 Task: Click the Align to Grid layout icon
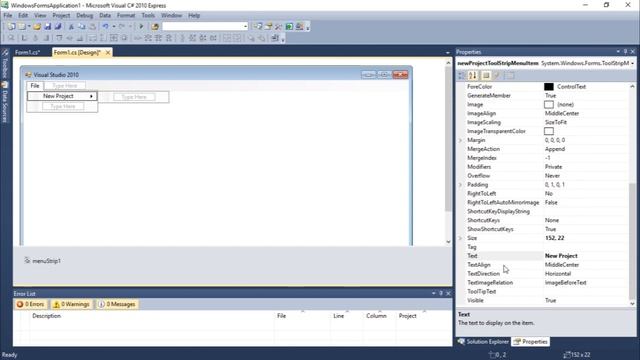[x=11, y=38]
